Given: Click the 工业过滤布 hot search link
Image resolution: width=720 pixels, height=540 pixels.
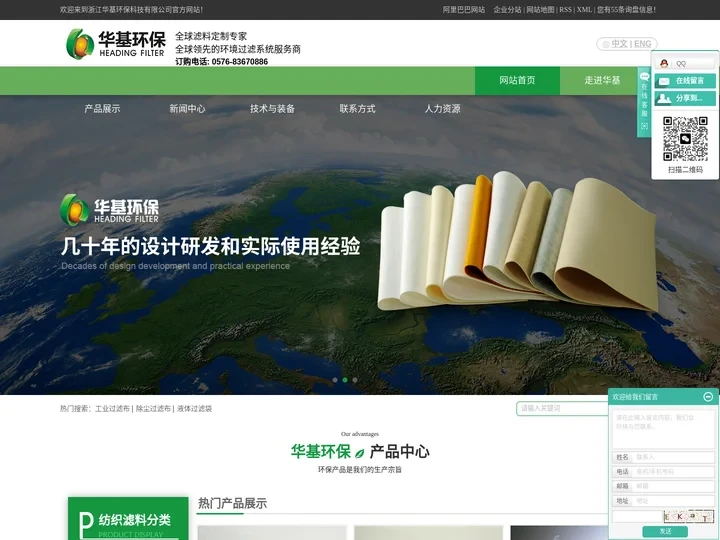Looking at the screenshot, I should pos(112,409).
